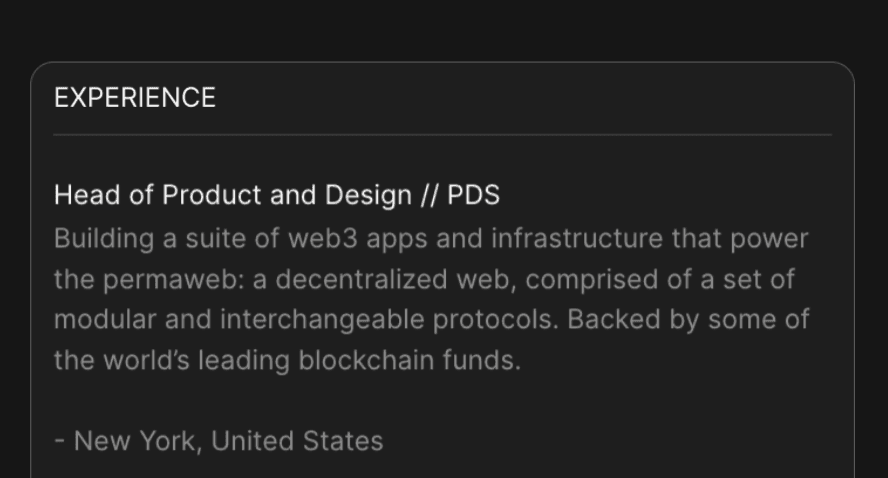This screenshot has height=478, width=888.
Task: Click the Head of Product and Design title
Action: coord(232,195)
